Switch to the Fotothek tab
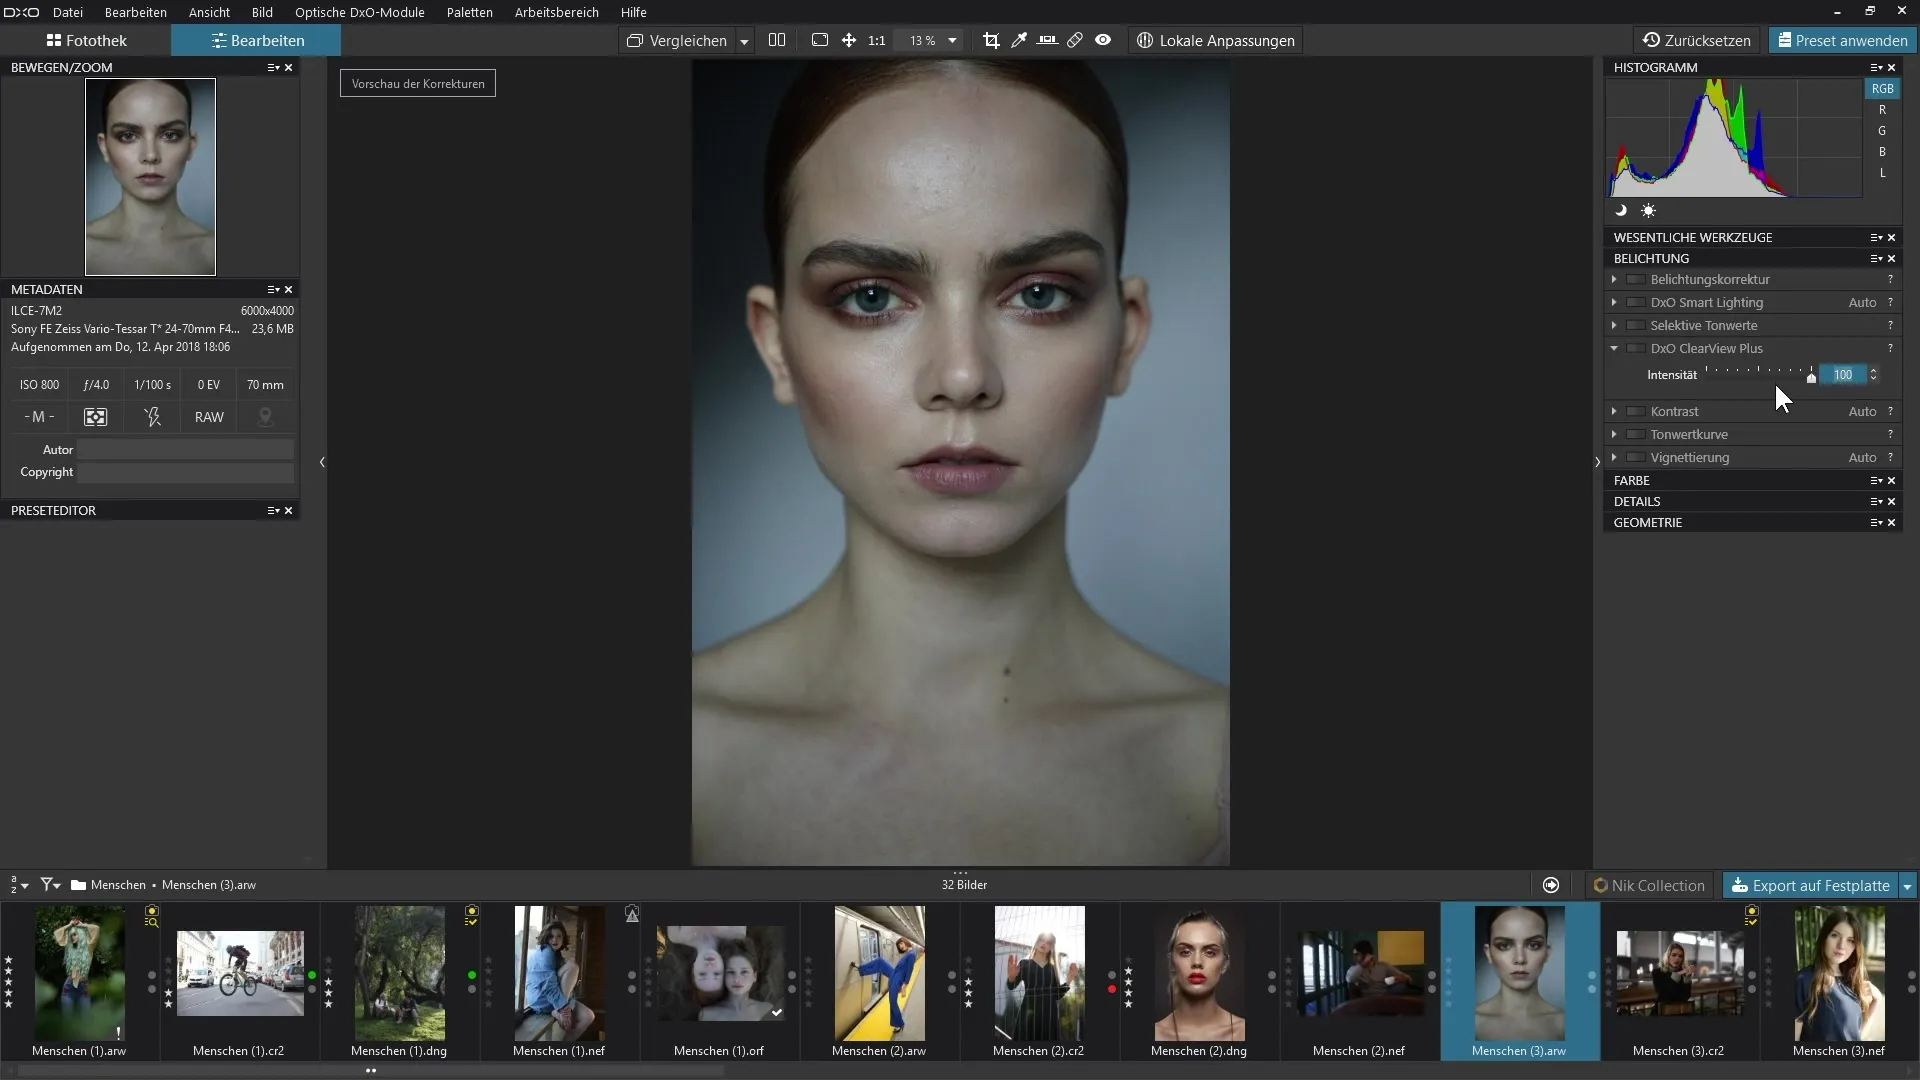This screenshot has height=1080, width=1920. coord(87,40)
